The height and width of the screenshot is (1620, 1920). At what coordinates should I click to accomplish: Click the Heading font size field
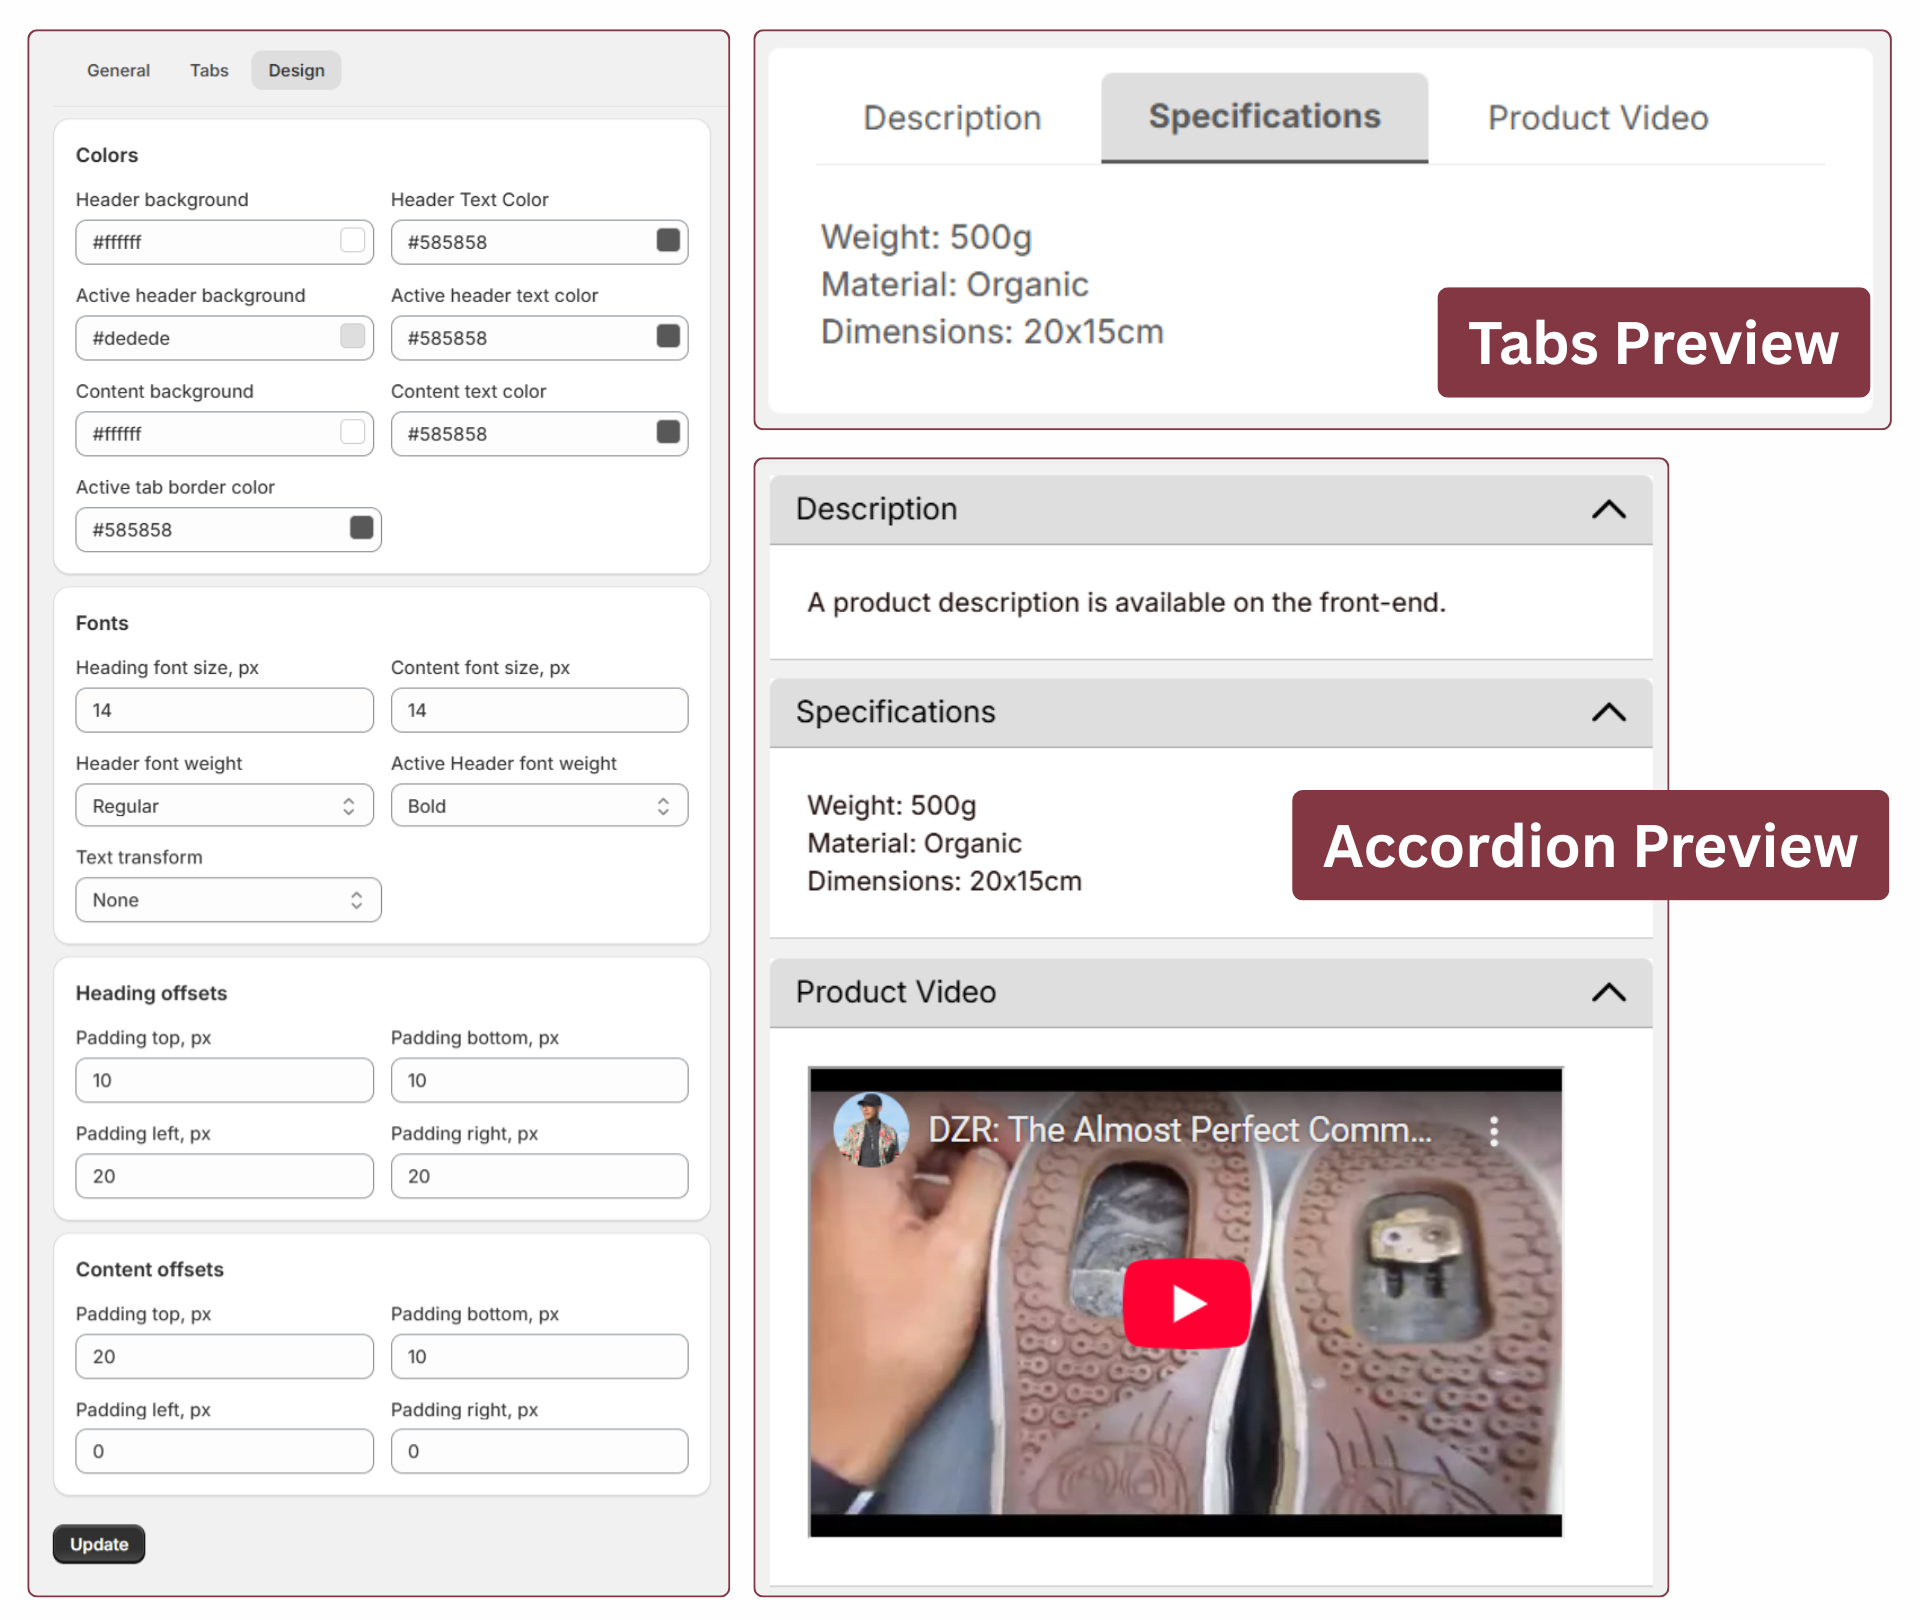tap(224, 710)
